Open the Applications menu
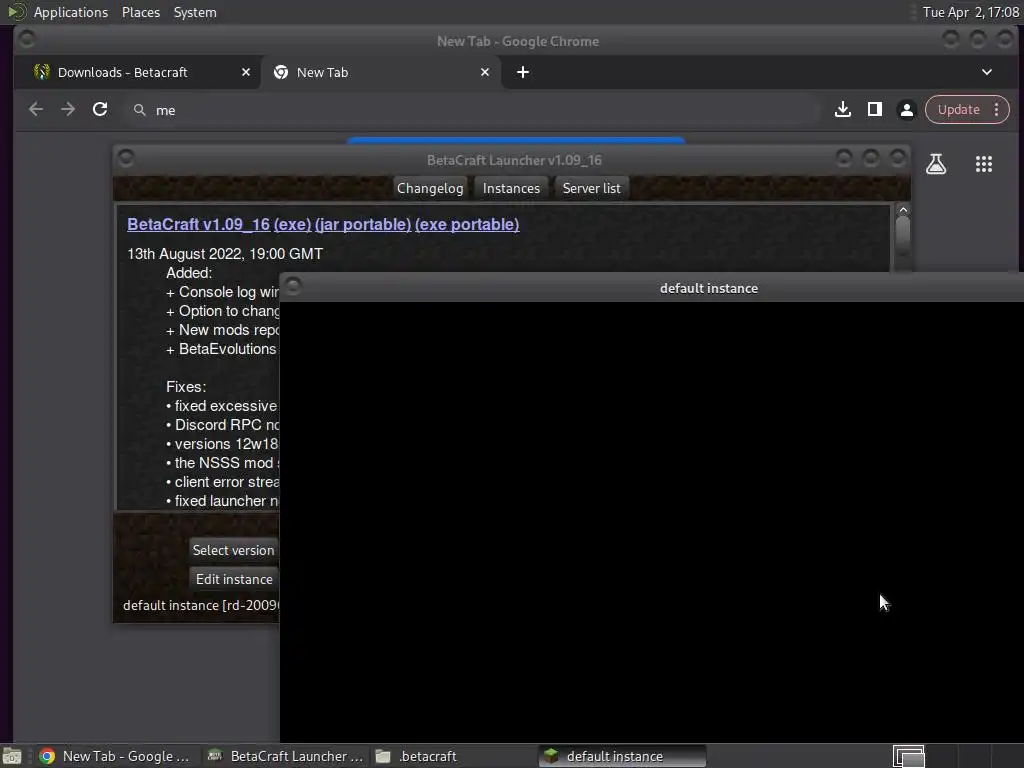 tap(71, 12)
